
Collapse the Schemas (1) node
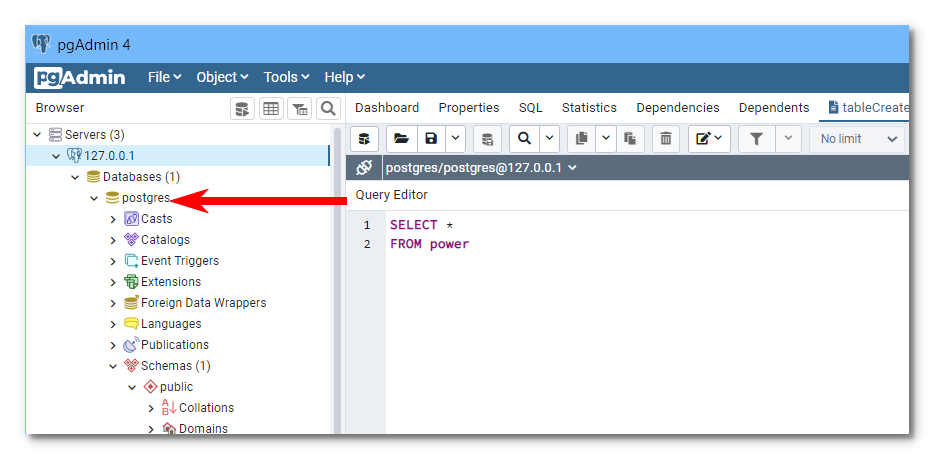pyautogui.click(x=113, y=366)
